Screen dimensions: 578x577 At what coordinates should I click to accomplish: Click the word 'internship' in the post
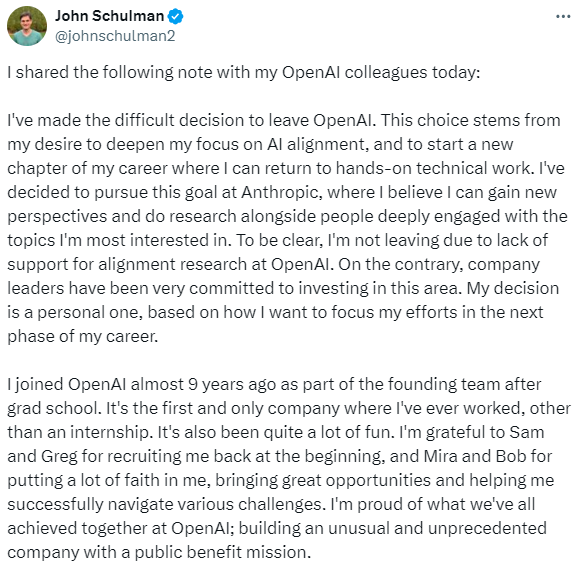click(x=111, y=432)
